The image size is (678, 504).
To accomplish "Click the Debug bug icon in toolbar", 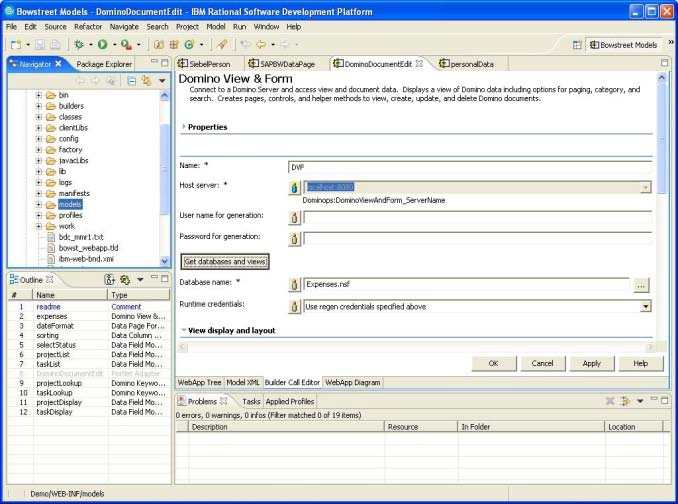I will [79, 45].
